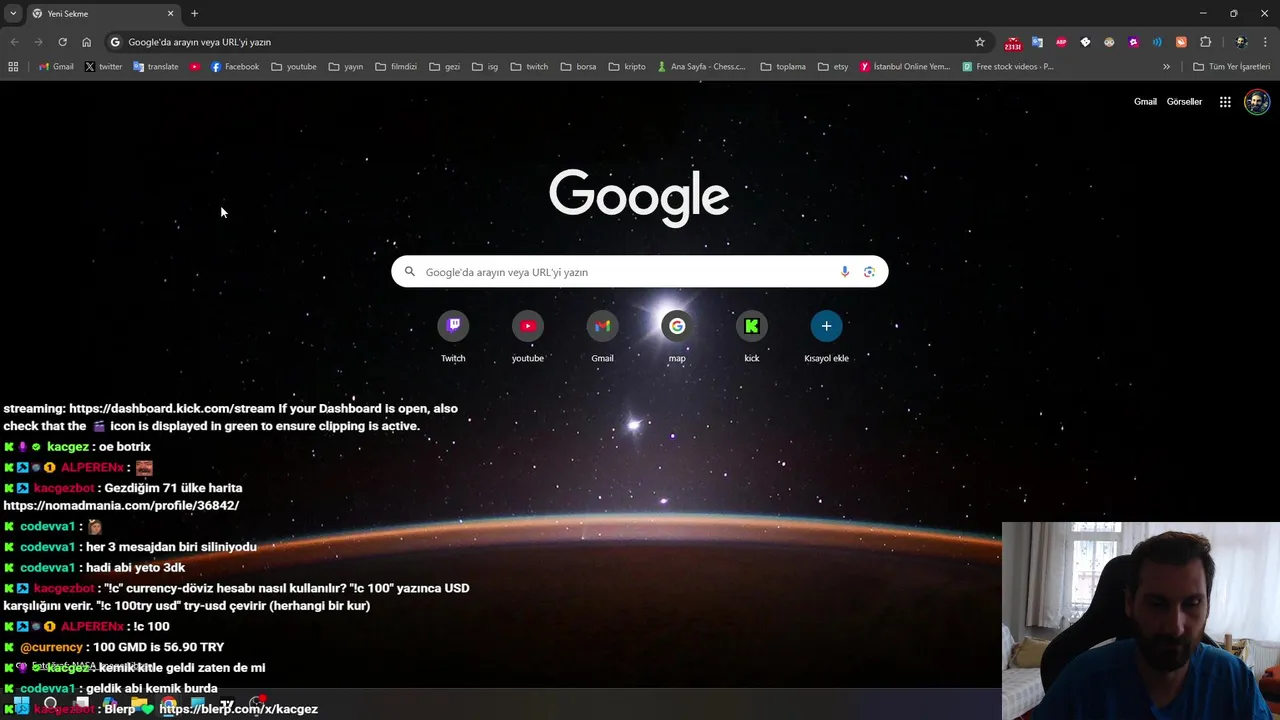Image resolution: width=1280 pixels, height=720 pixels.
Task: Show more bookmarks with double-chevron
Action: [x=1166, y=67]
